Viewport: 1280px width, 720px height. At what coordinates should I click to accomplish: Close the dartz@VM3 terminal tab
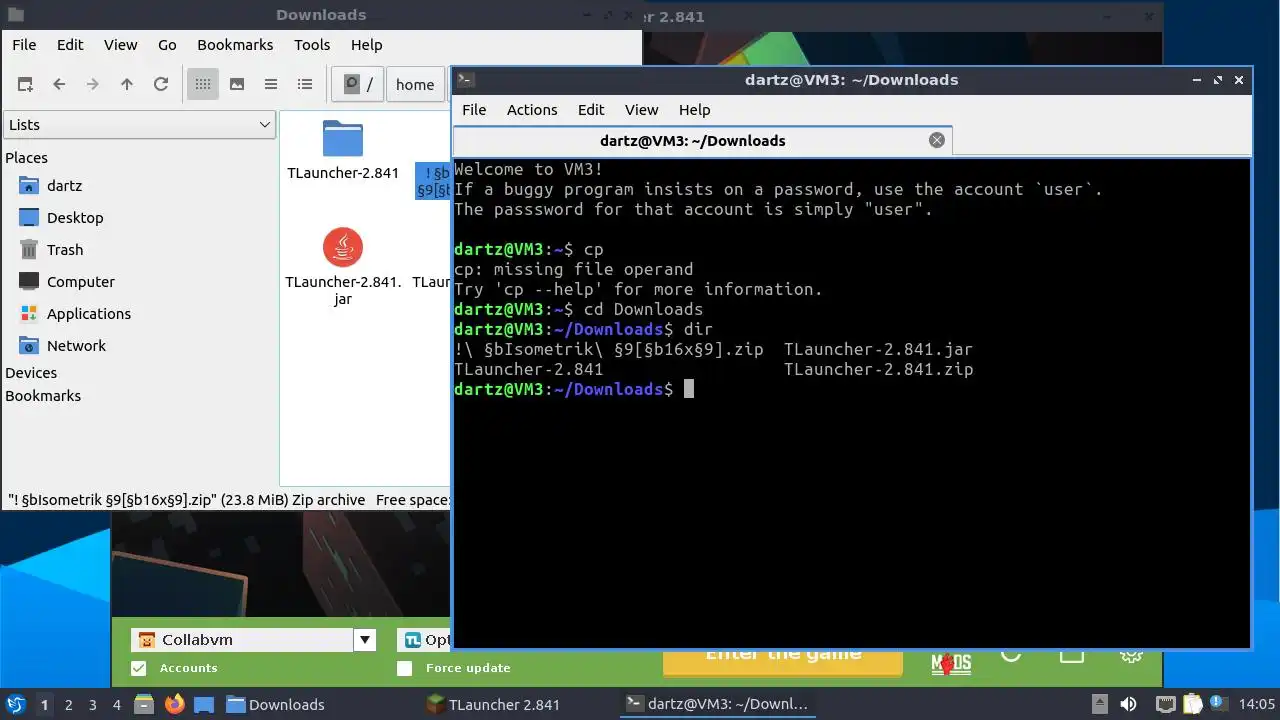click(x=937, y=140)
